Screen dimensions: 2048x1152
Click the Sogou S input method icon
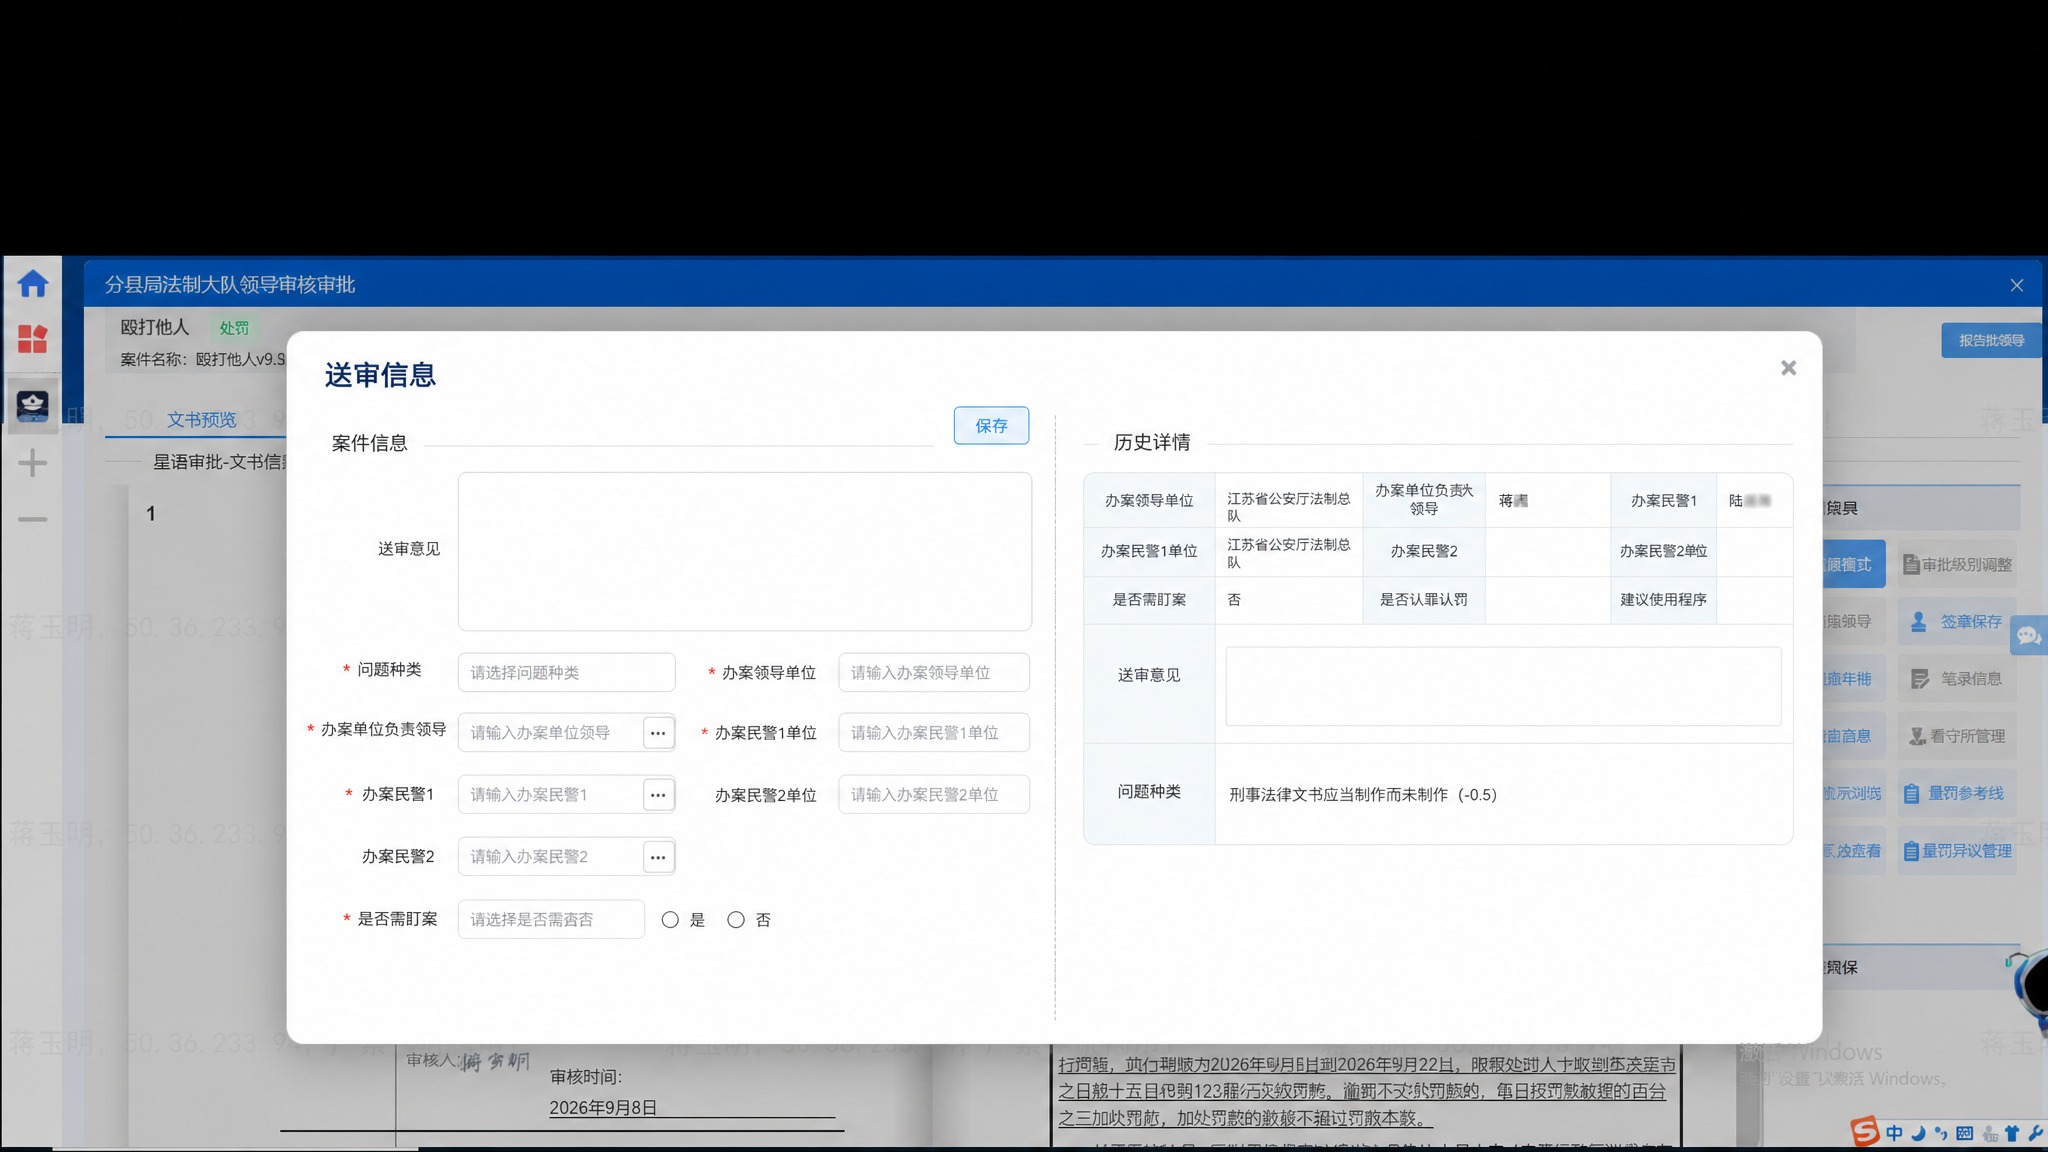pyautogui.click(x=1865, y=1131)
